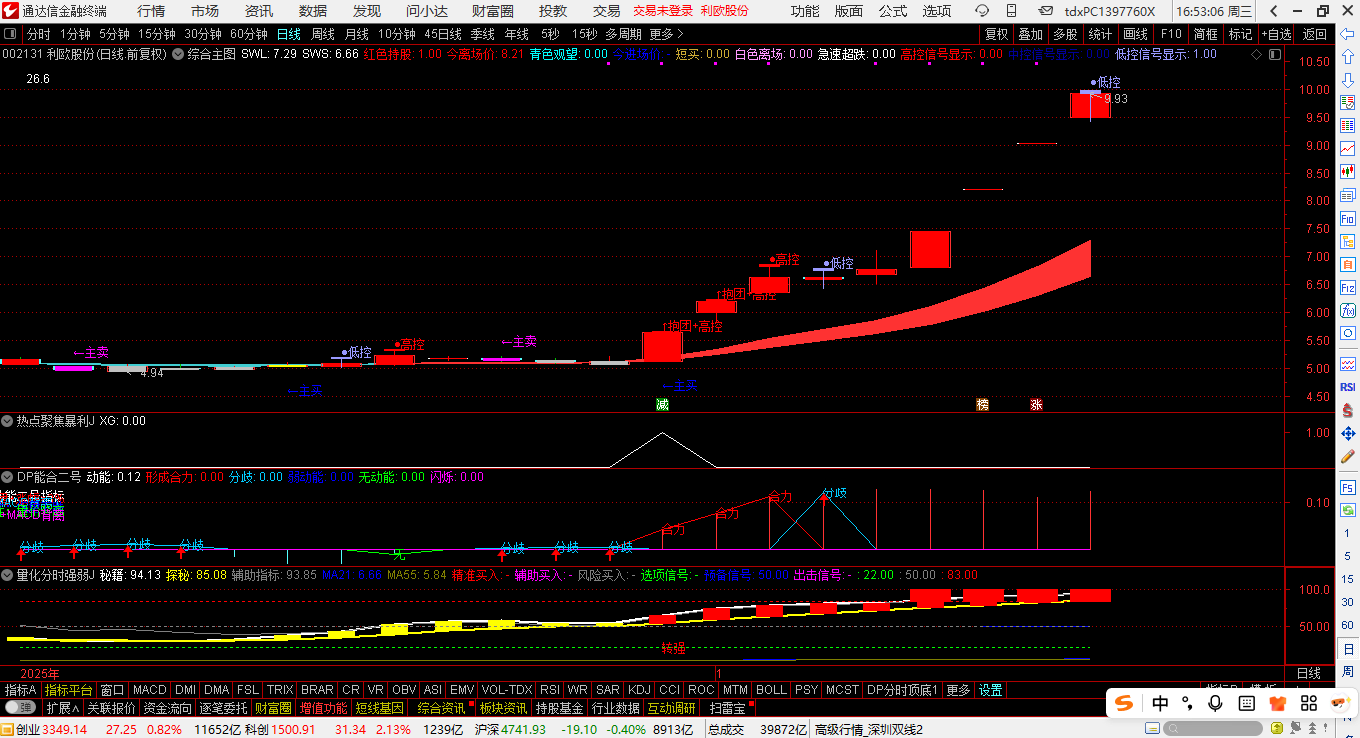This screenshot has height=738, width=1360.
Task: Open the 资金流向 tab
Action: click(167, 708)
